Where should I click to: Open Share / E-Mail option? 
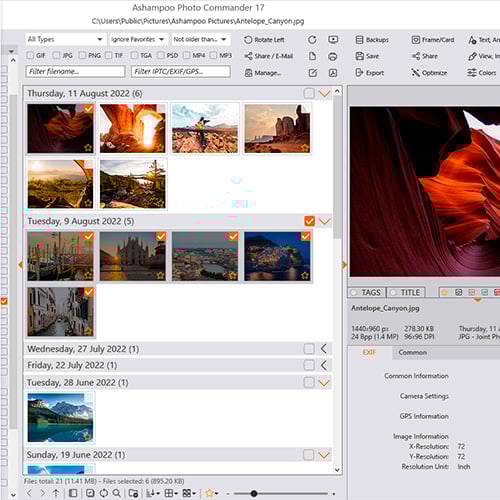tap(269, 56)
